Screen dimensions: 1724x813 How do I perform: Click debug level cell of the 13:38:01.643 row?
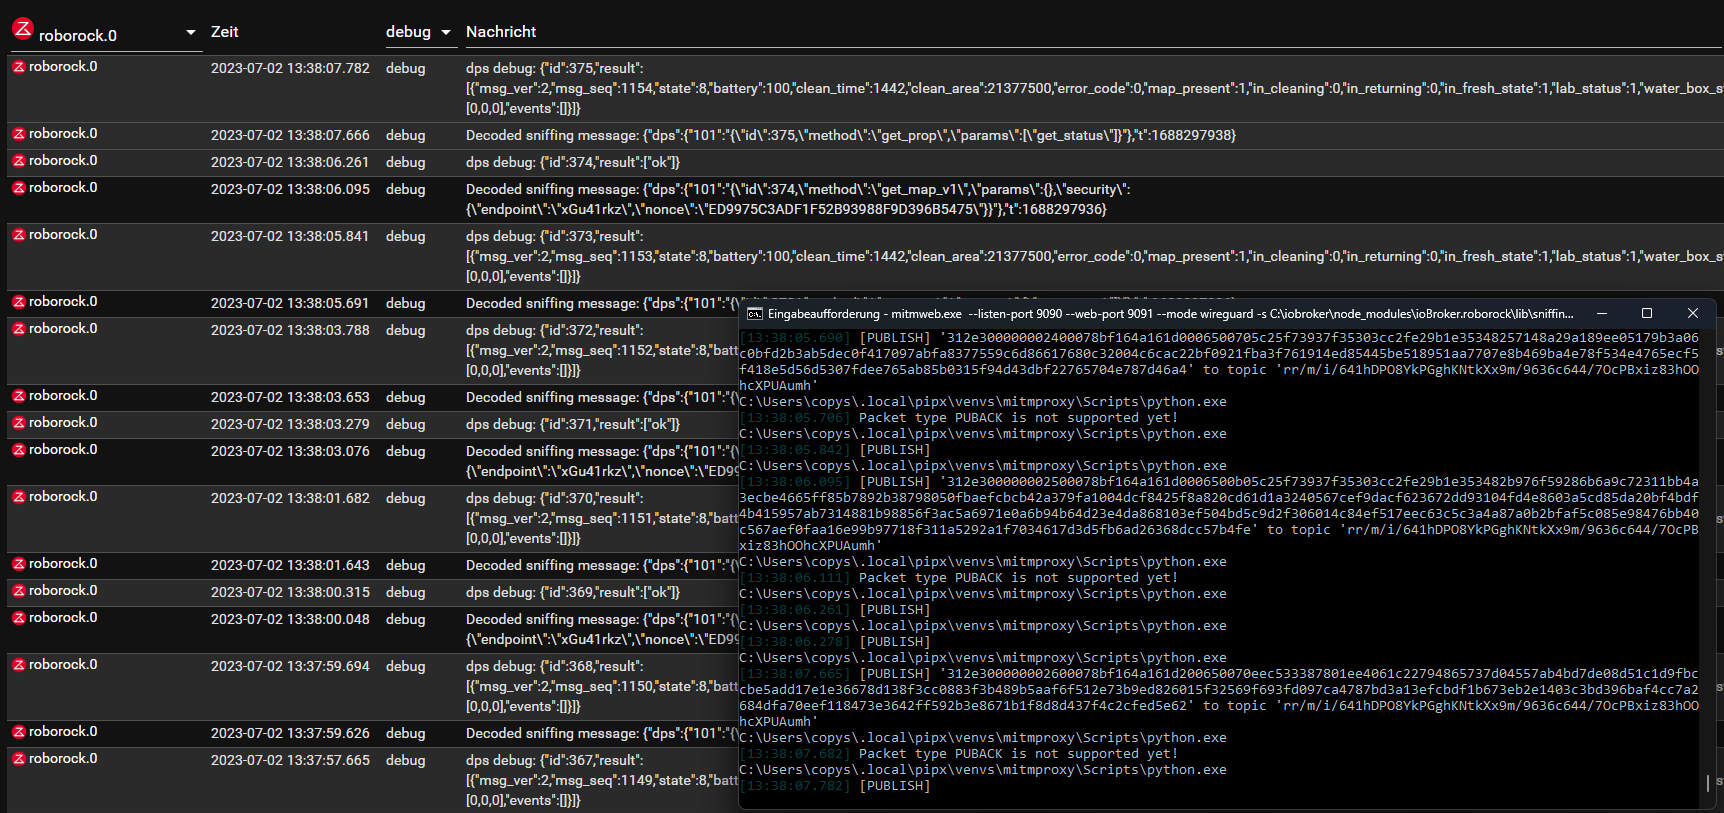coord(406,565)
